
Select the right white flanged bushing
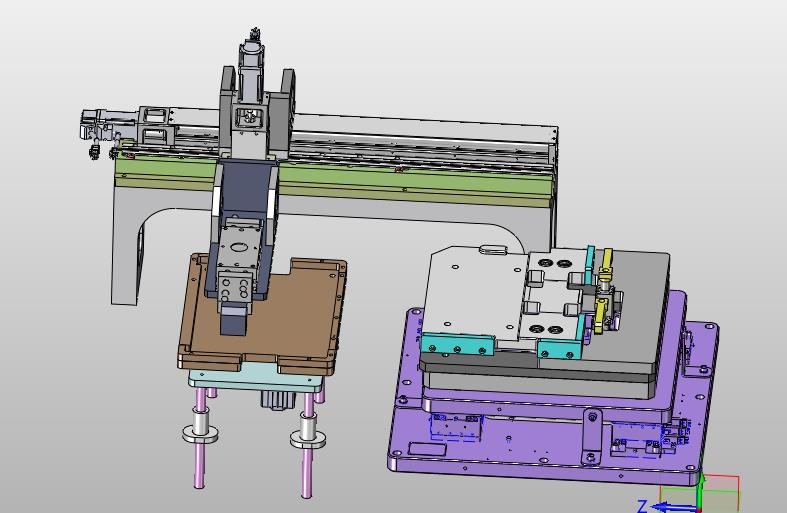click(x=308, y=433)
